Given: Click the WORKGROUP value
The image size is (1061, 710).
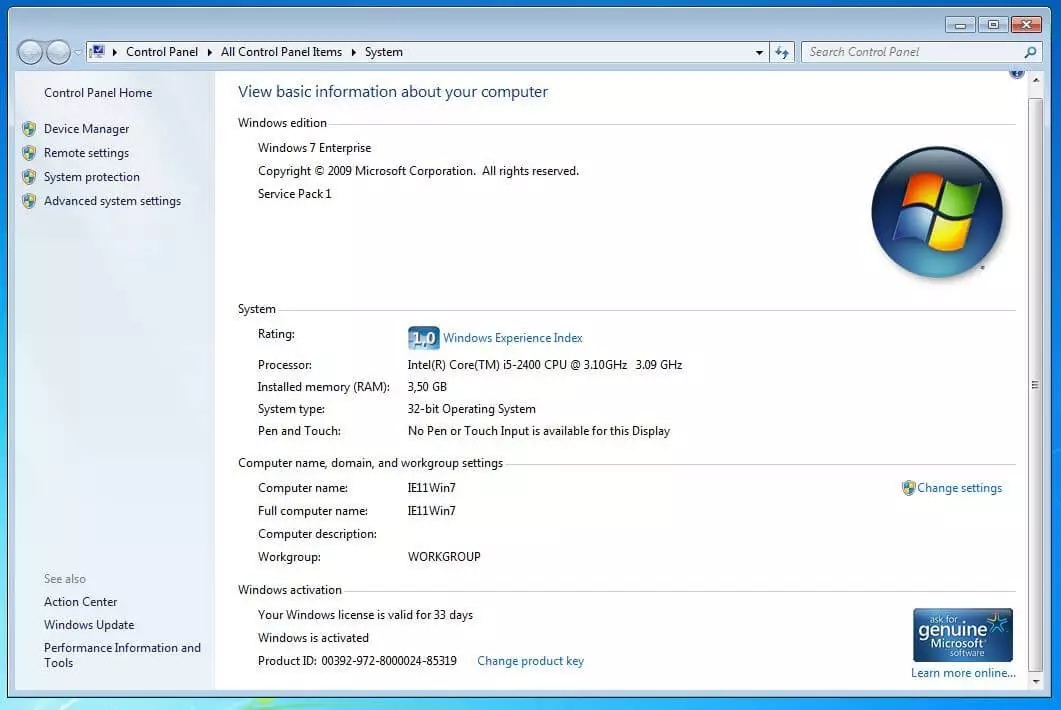Looking at the screenshot, I should coord(444,556).
